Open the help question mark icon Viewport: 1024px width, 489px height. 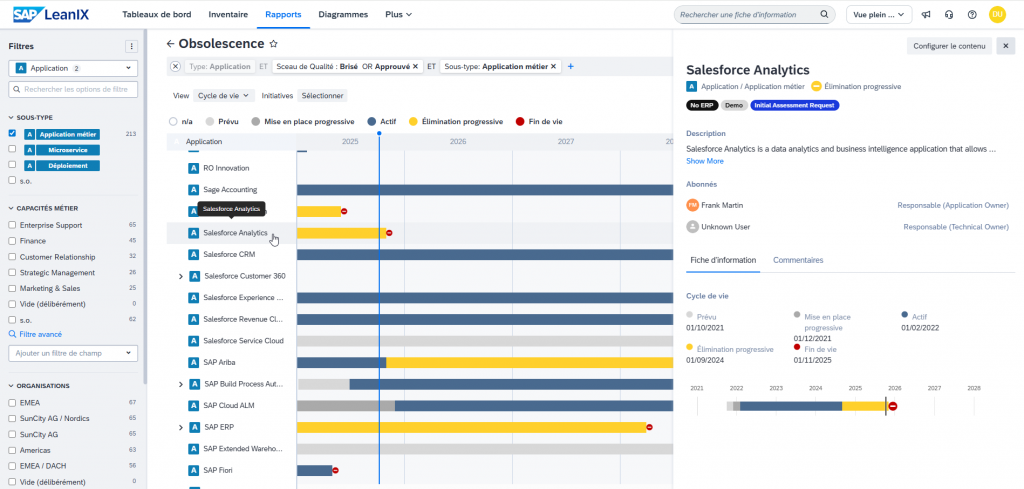tap(972, 15)
